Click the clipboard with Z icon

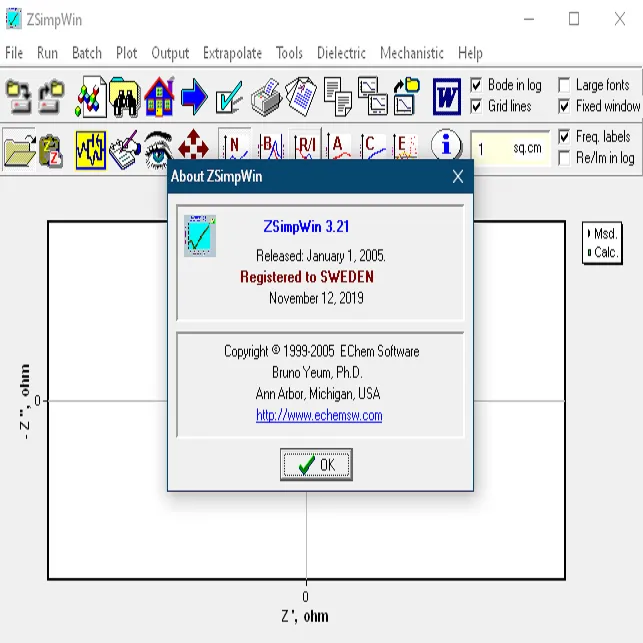[51, 151]
